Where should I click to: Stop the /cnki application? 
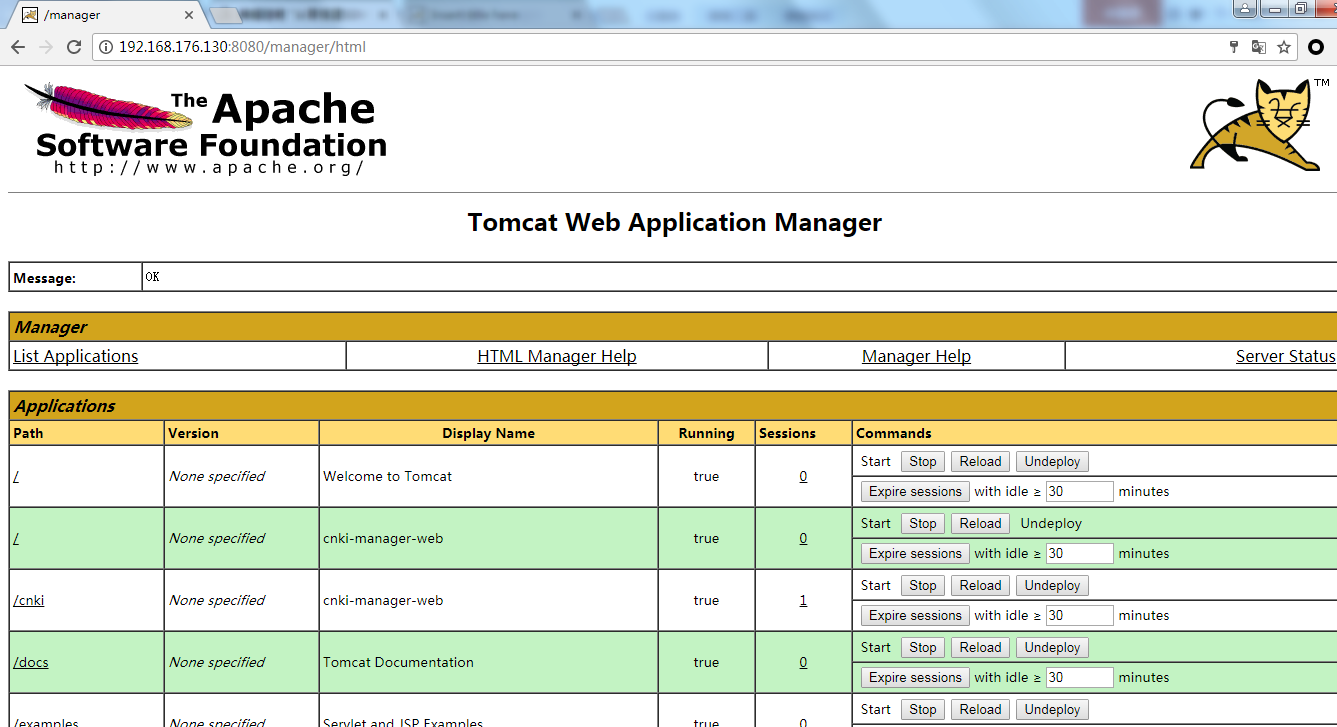[x=923, y=586]
